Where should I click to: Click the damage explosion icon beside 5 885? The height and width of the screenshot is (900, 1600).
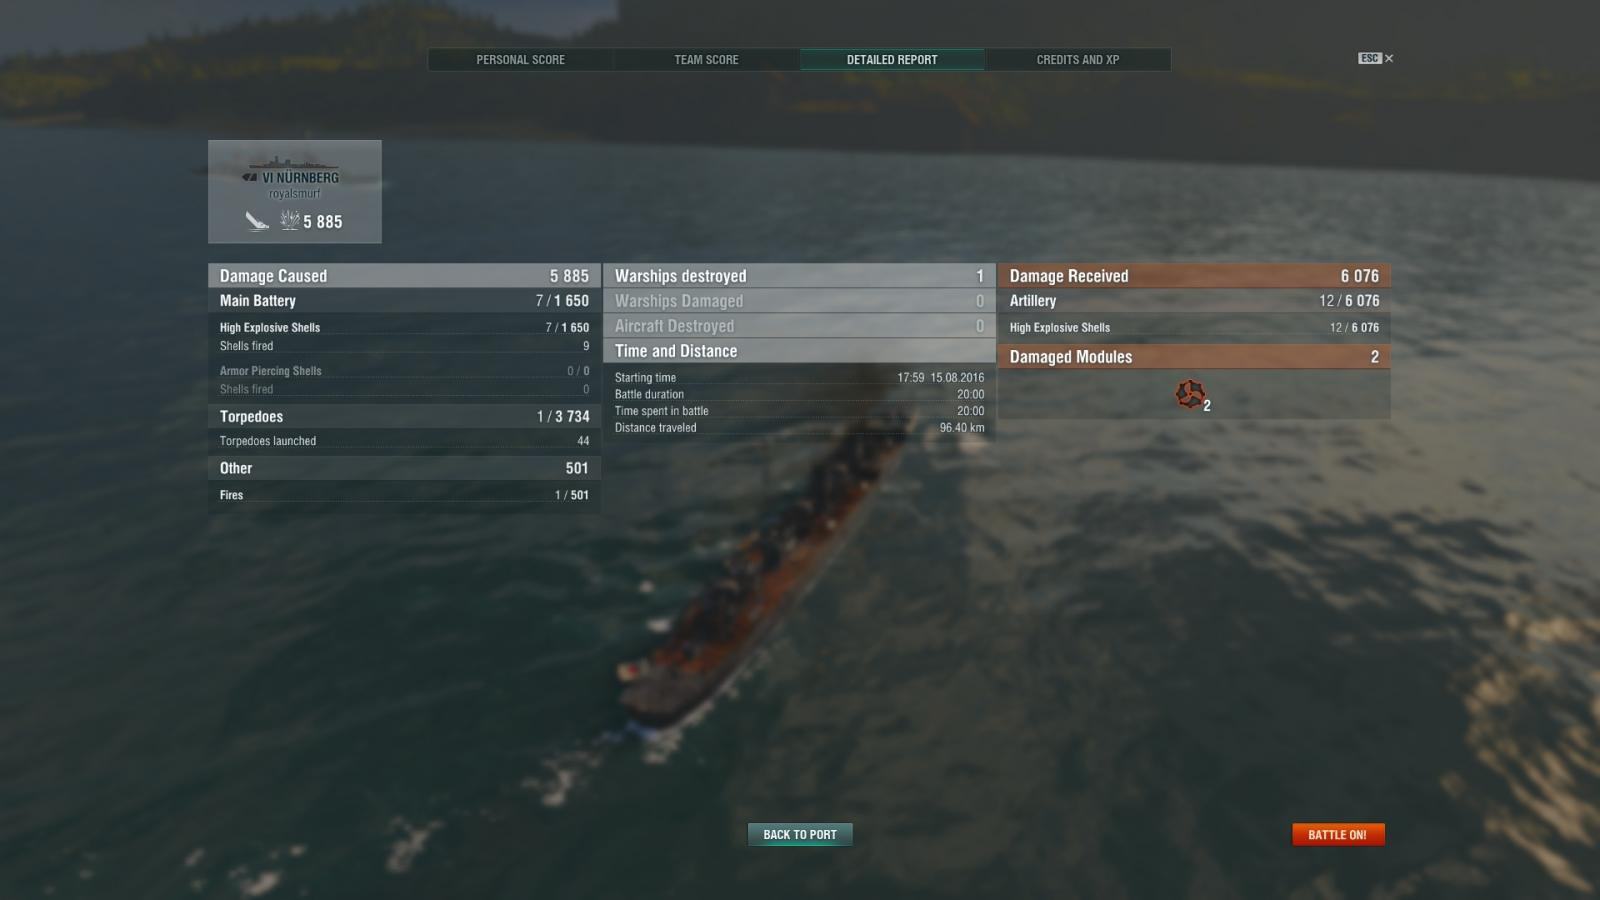tap(290, 220)
